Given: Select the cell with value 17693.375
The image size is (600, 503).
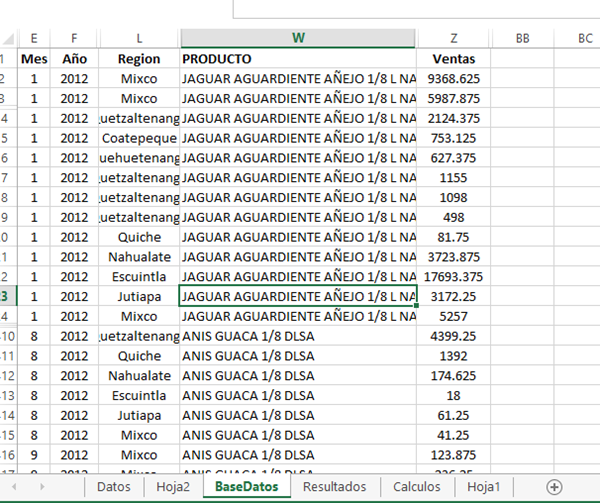Looking at the screenshot, I should [x=454, y=276].
